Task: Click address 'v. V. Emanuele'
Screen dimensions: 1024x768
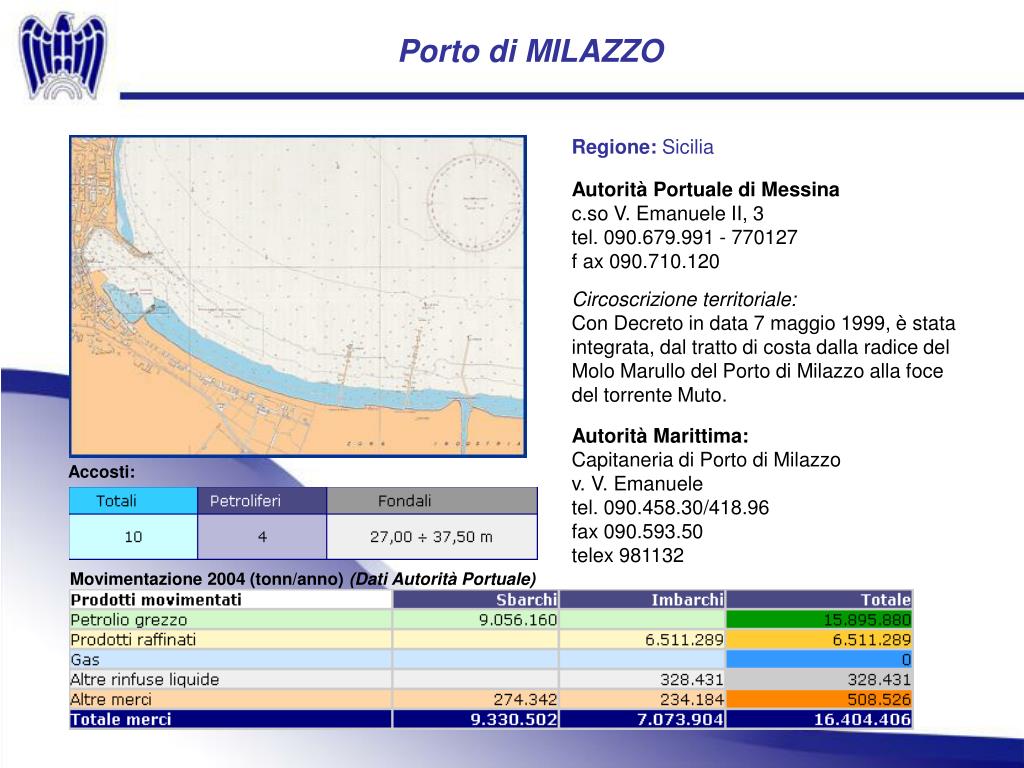Action: tap(637, 484)
